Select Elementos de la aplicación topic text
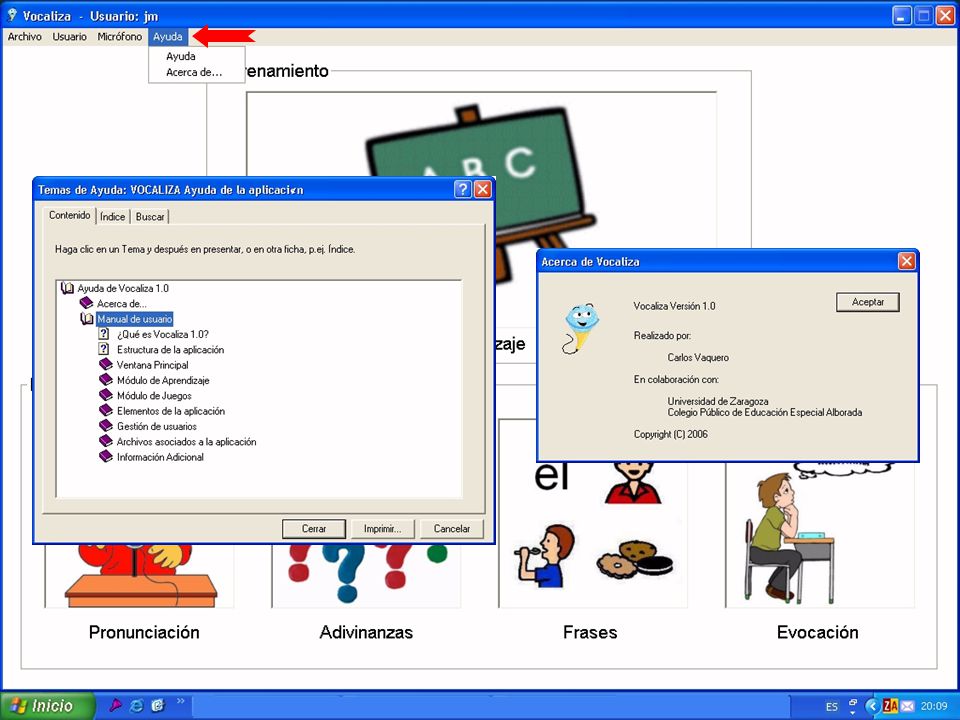 pos(171,411)
